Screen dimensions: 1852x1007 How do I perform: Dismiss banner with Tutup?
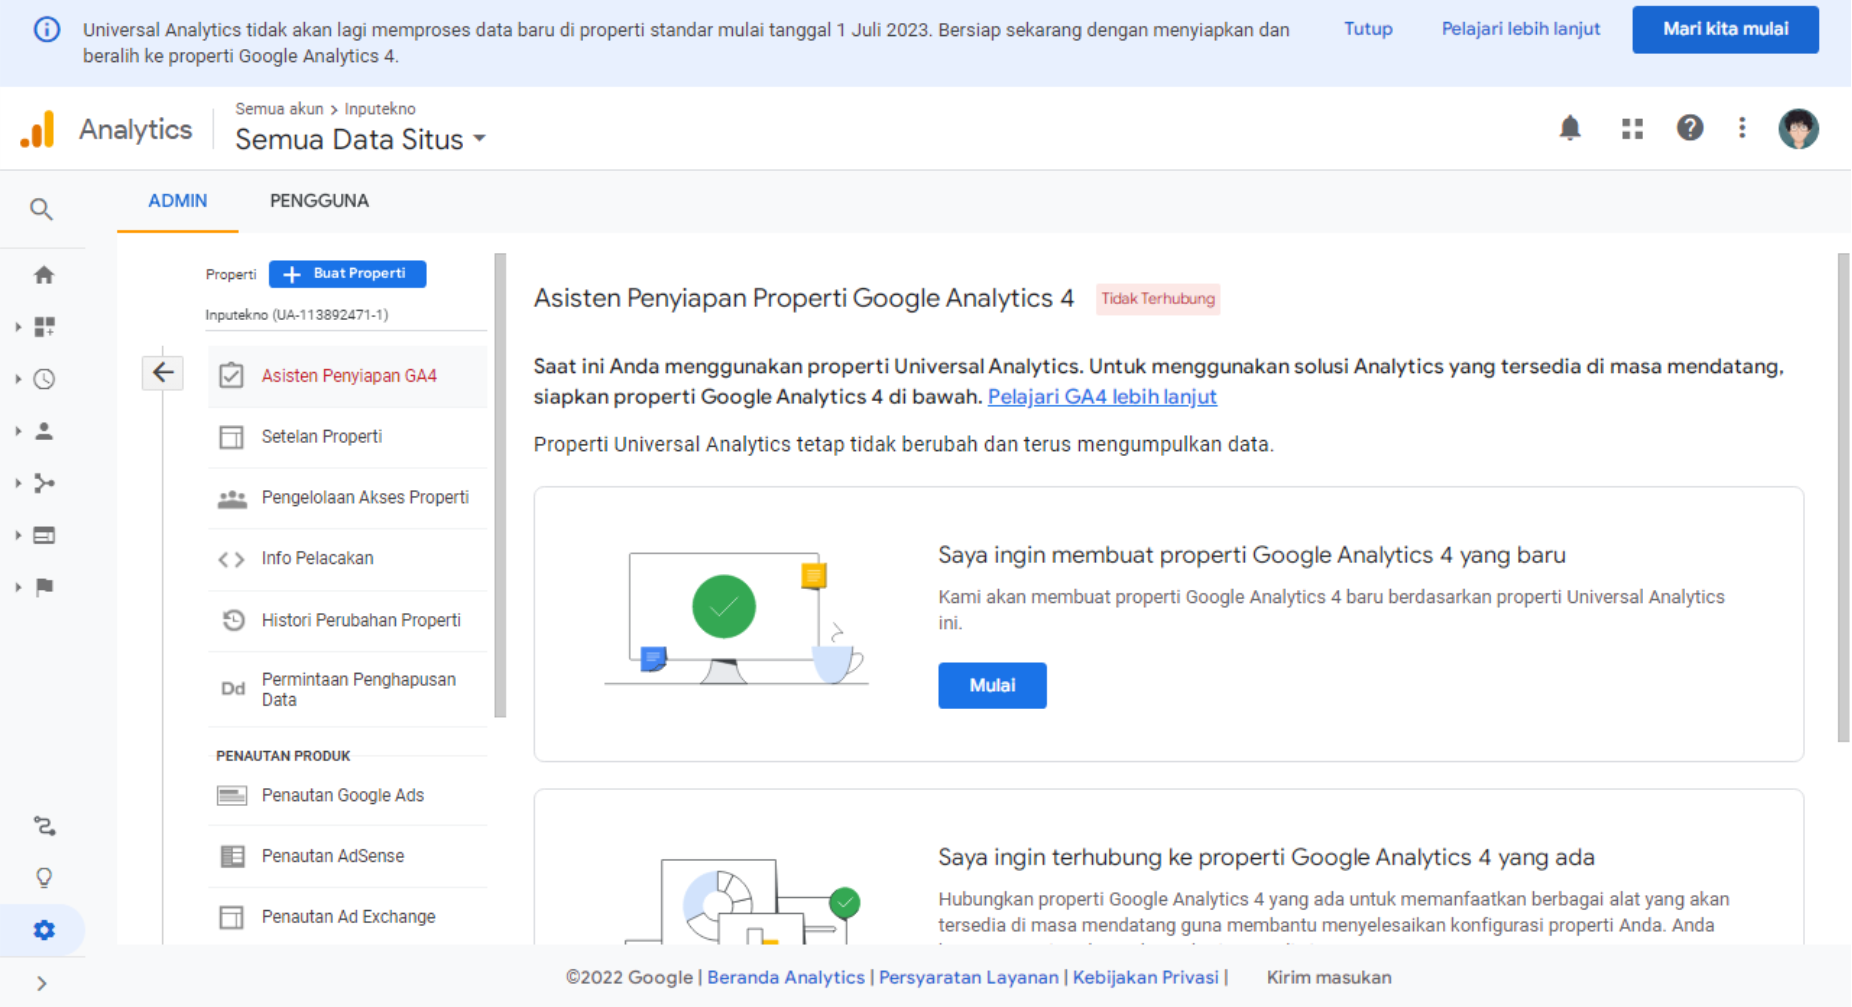click(x=1367, y=29)
